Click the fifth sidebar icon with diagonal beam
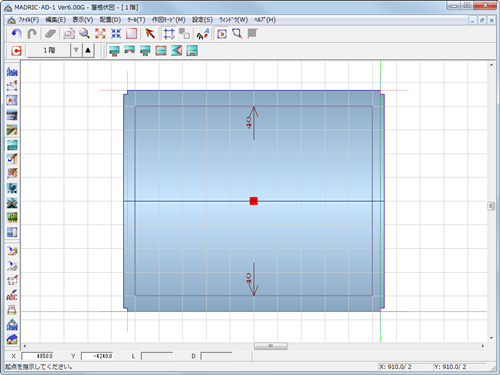The width and height of the screenshot is (500, 375). (x=12, y=130)
